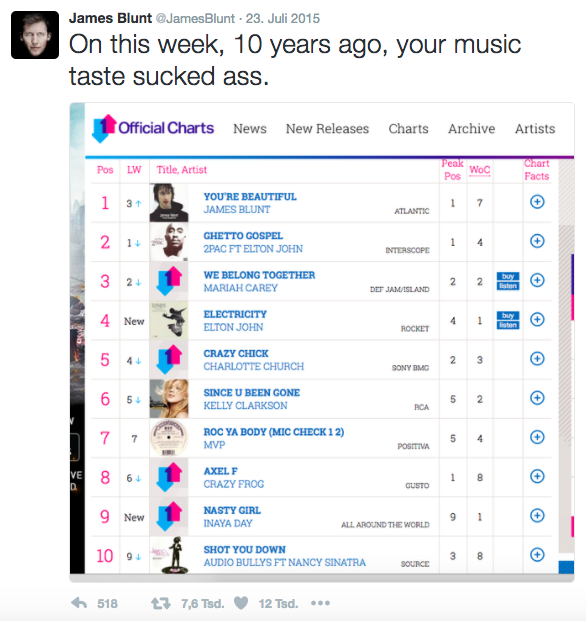Open the News navigation item
This screenshot has width=586, height=621.
pos(250,129)
